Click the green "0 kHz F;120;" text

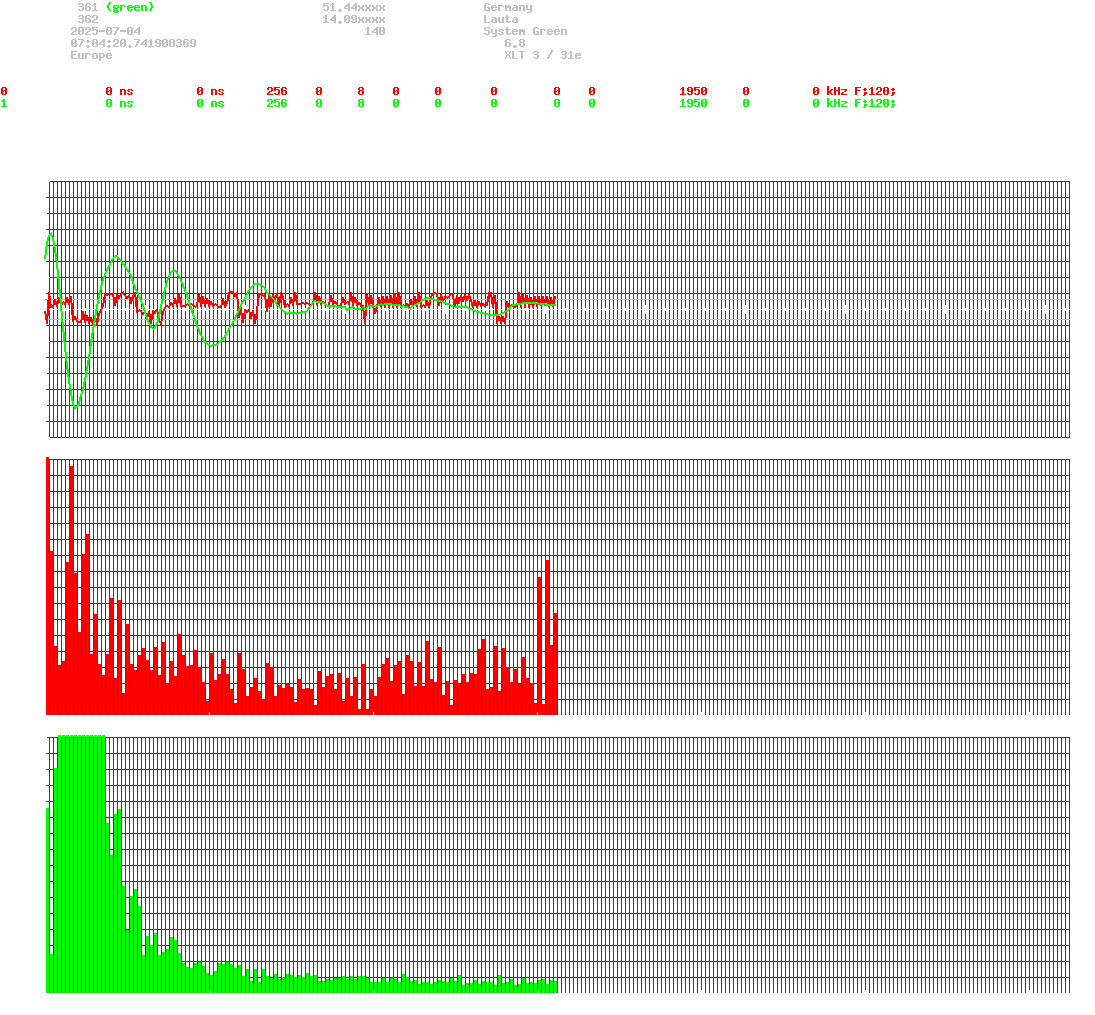coord(854,103)
